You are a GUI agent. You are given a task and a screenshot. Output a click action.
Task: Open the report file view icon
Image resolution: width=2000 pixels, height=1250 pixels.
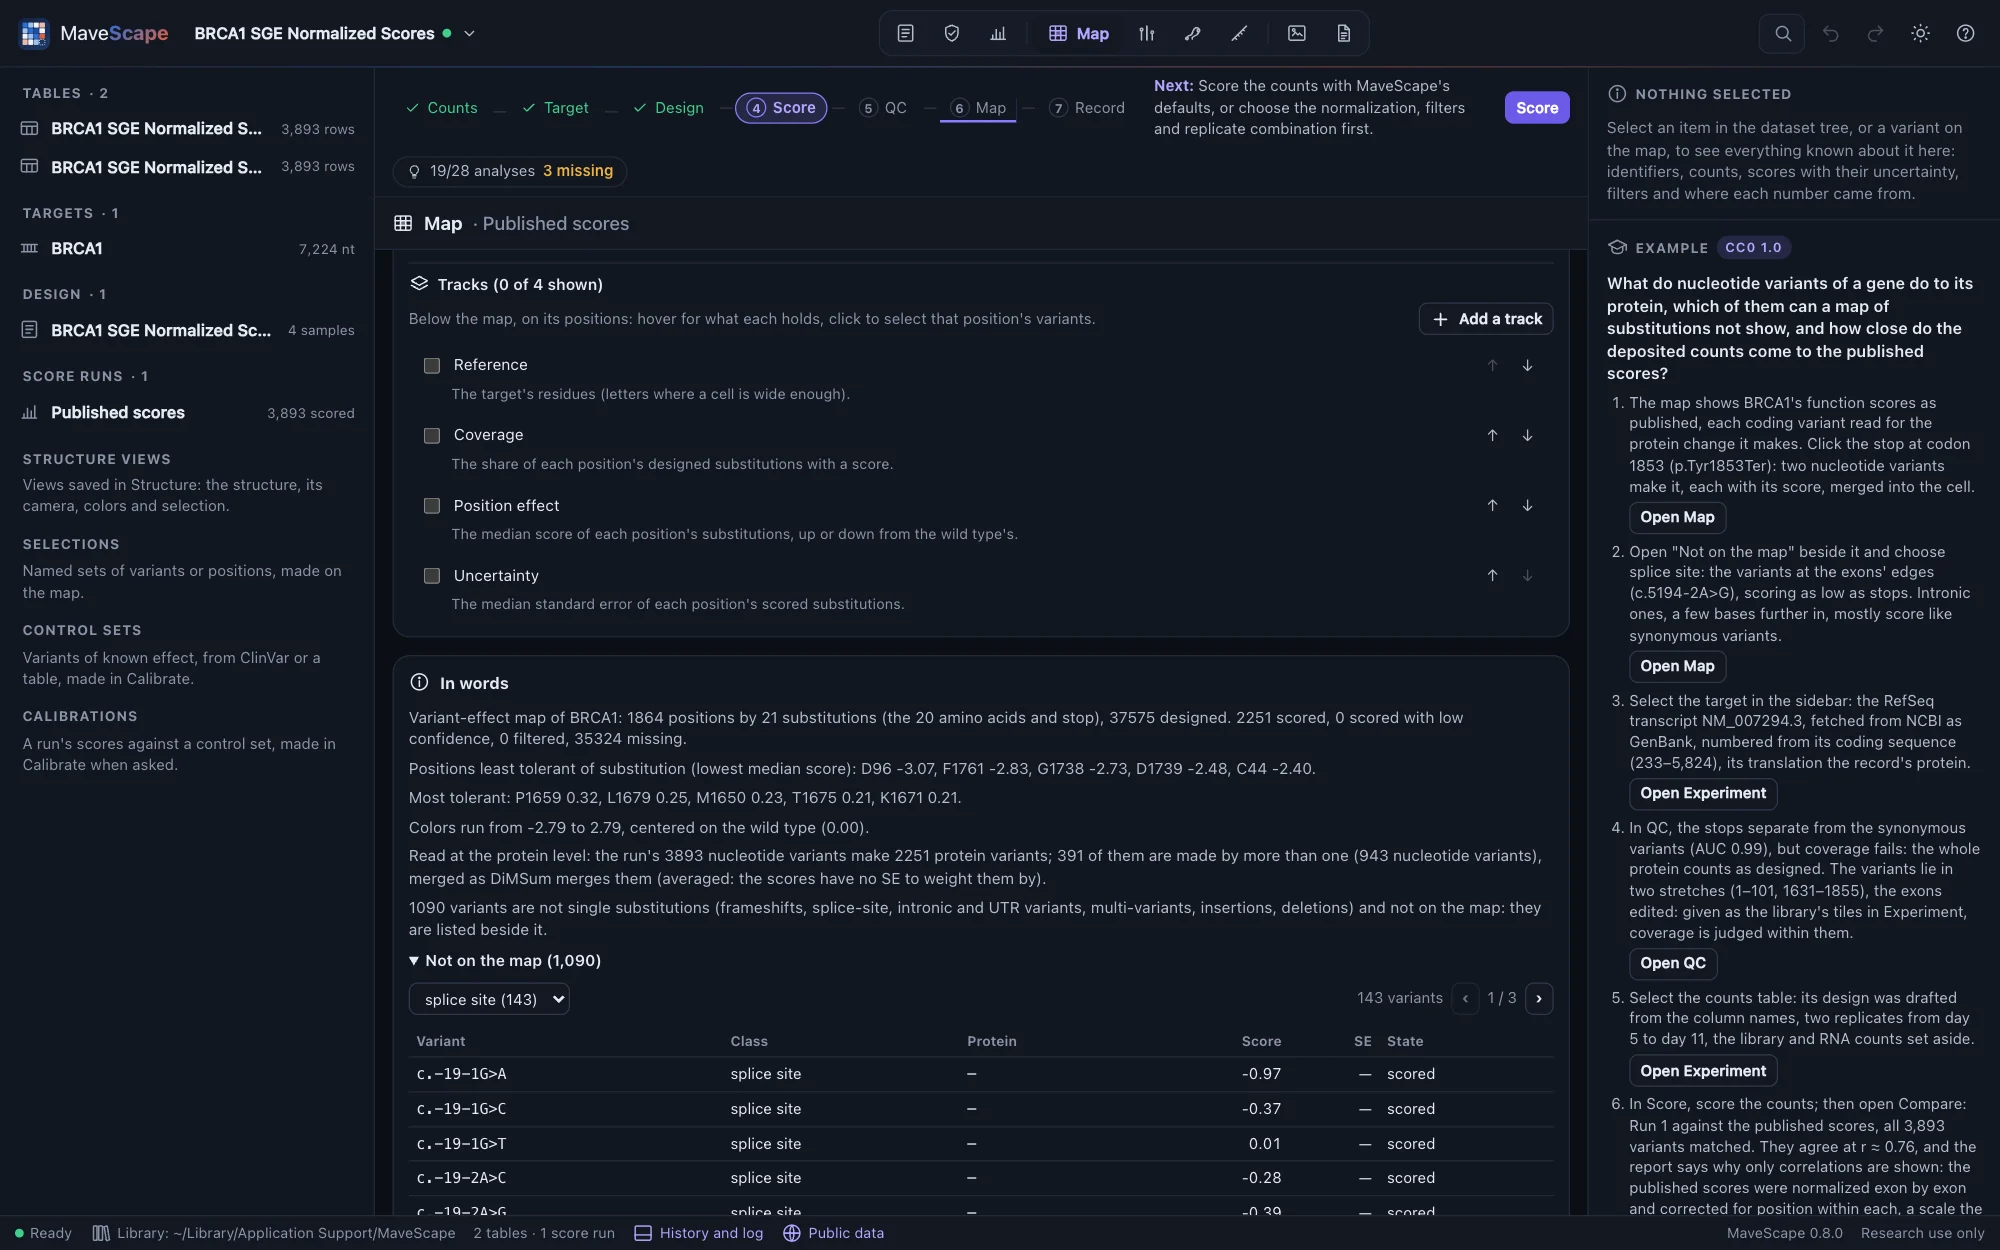tap(1343, 33)
